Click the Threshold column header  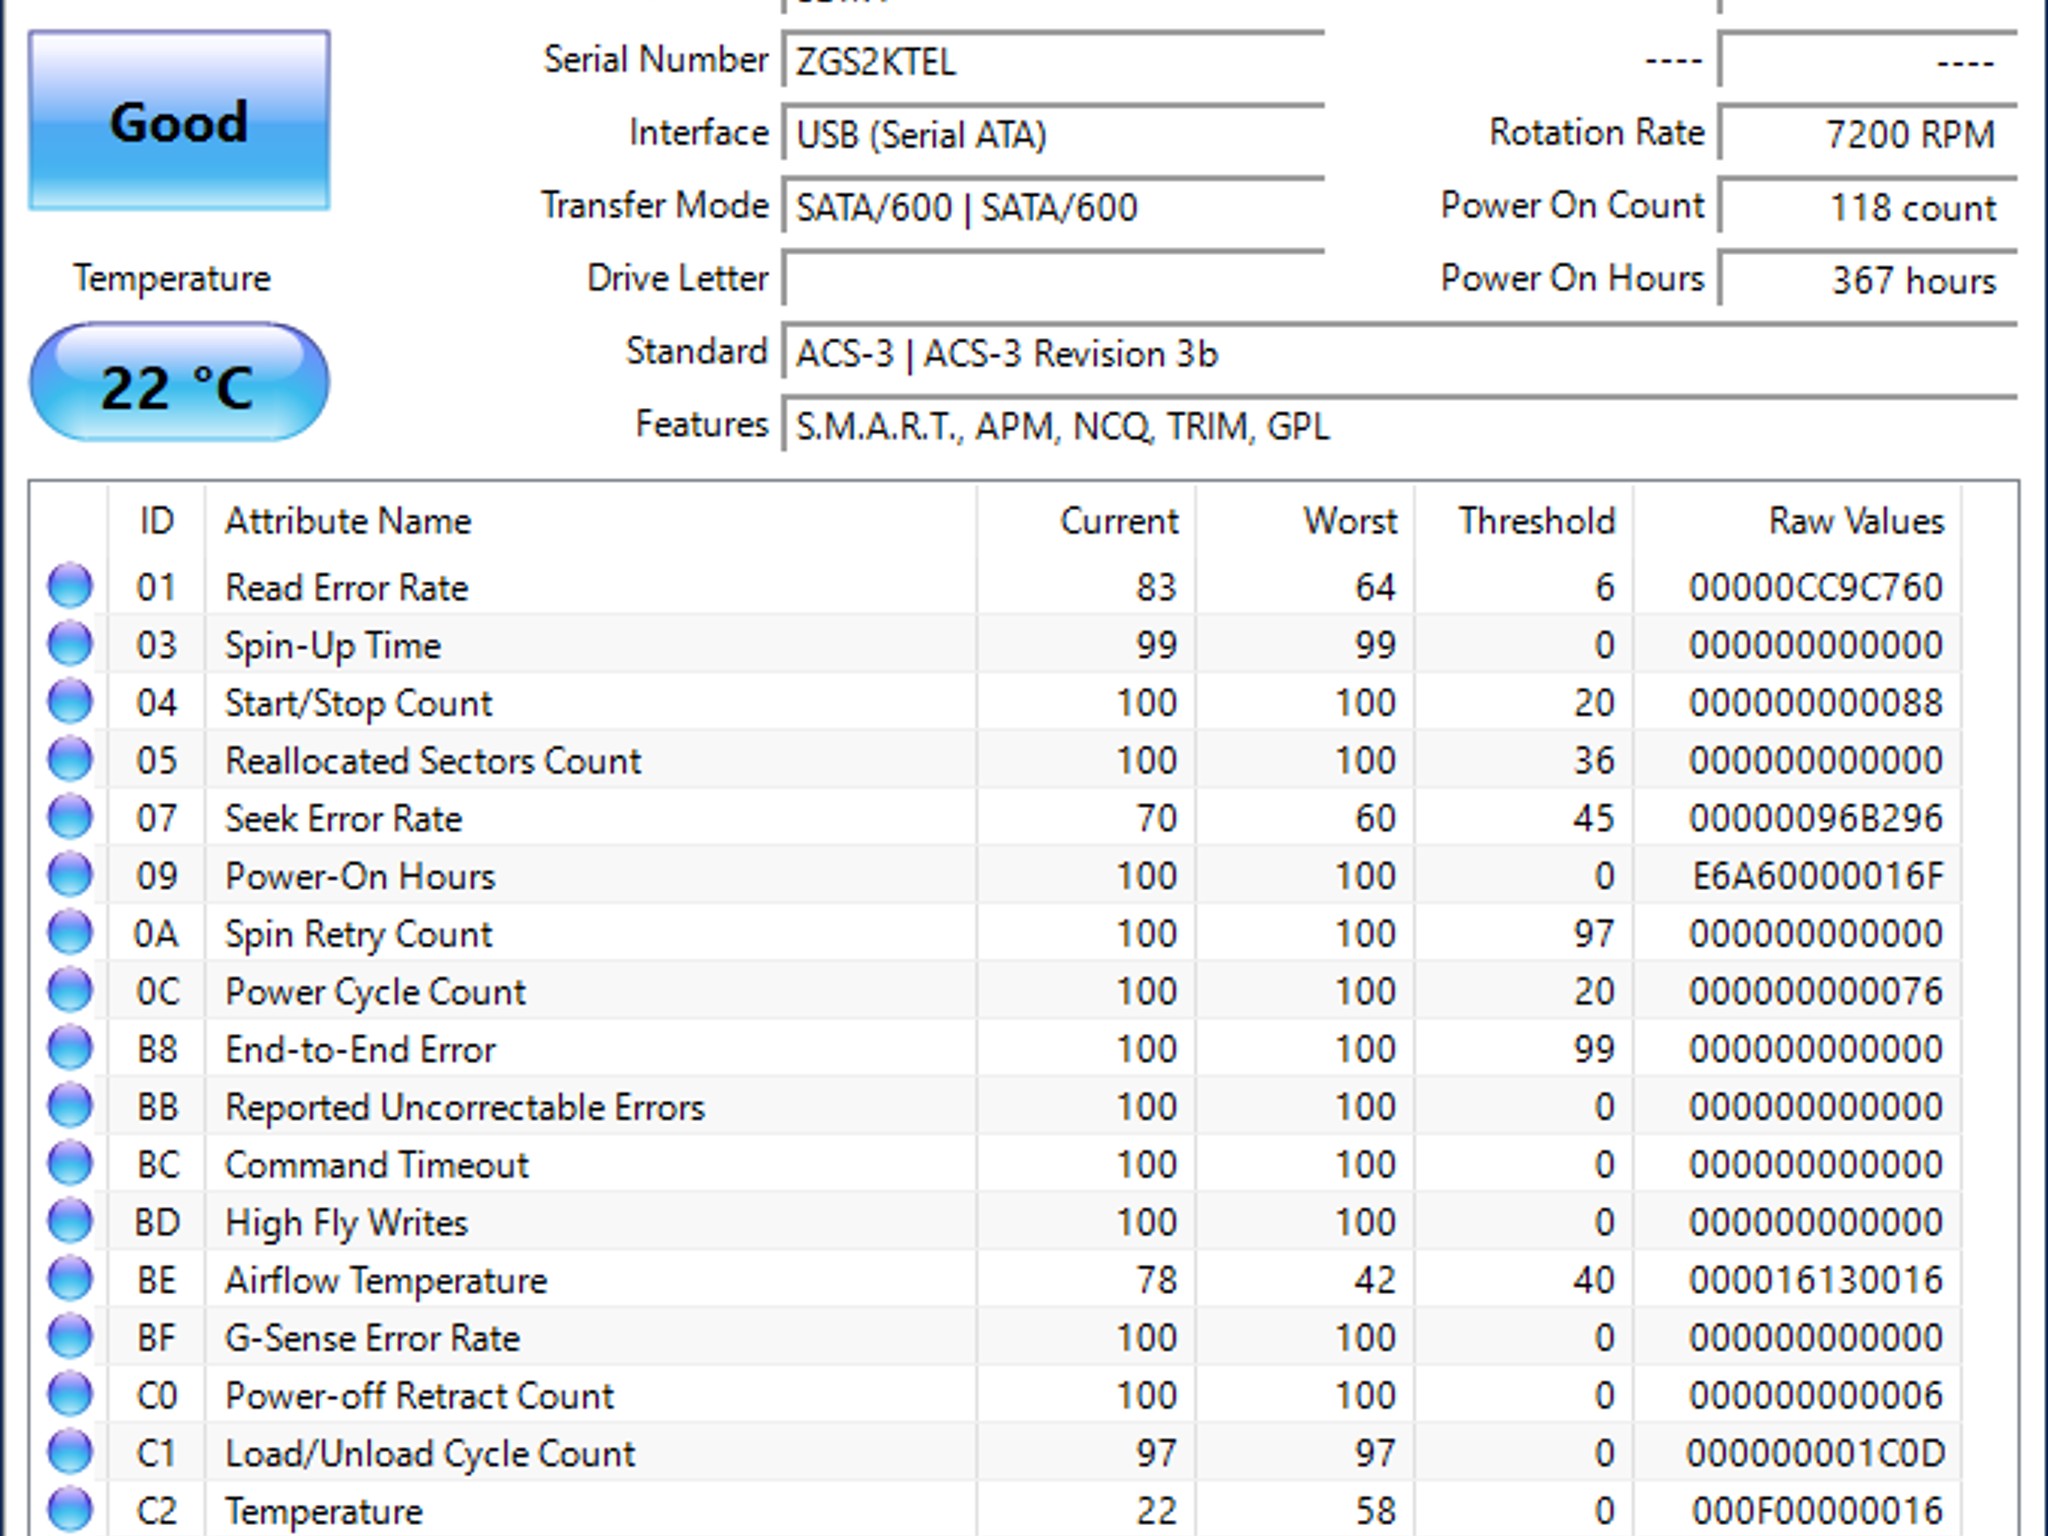[1537, 521]
